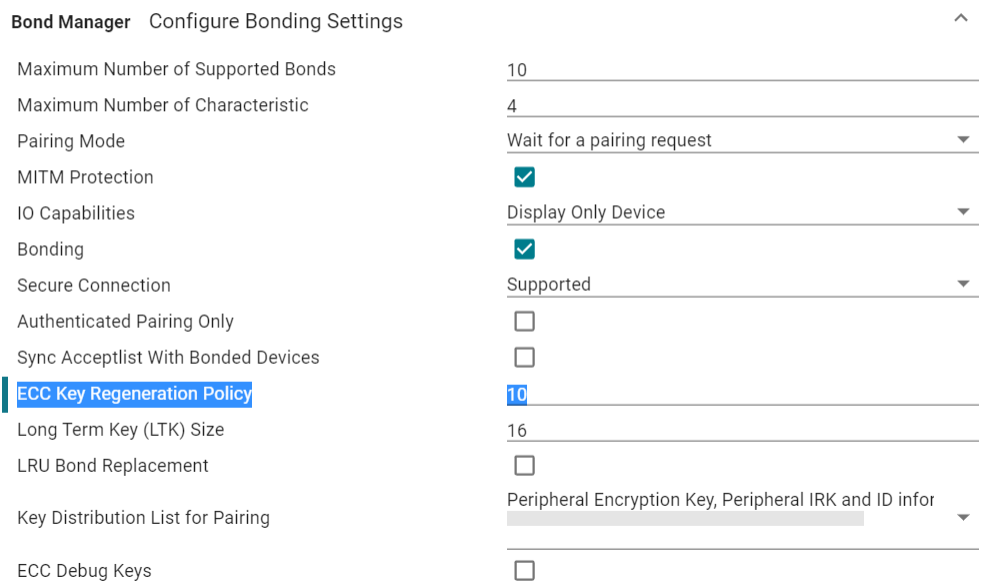Click the ECC Key Regeneration Policy value field
This screenshot has height=583, width=992.
[x=741, y=394]
